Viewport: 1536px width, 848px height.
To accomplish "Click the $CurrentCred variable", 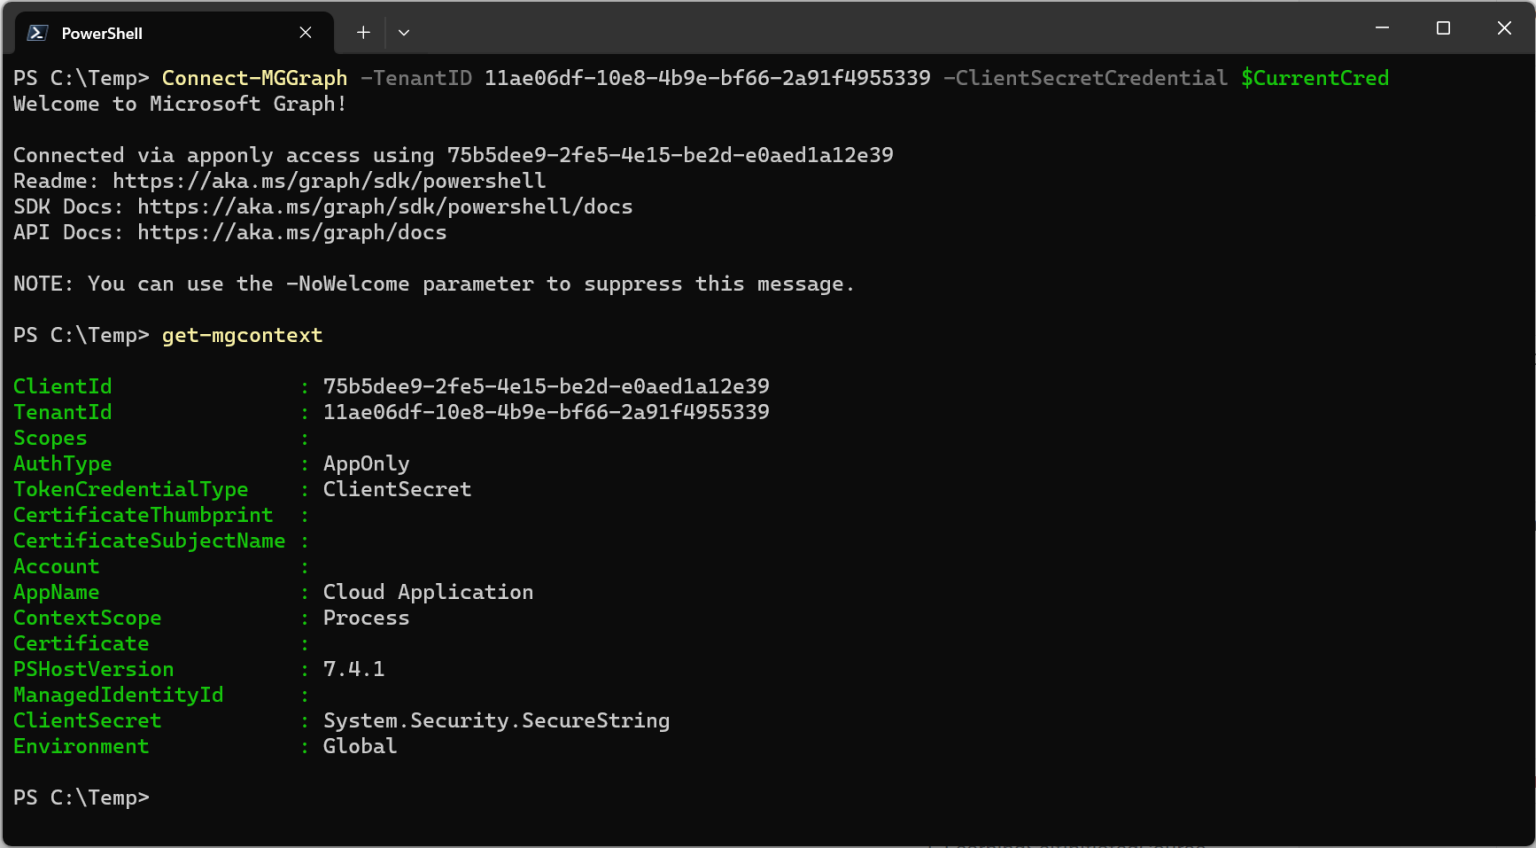I will tap(1314, 78).
